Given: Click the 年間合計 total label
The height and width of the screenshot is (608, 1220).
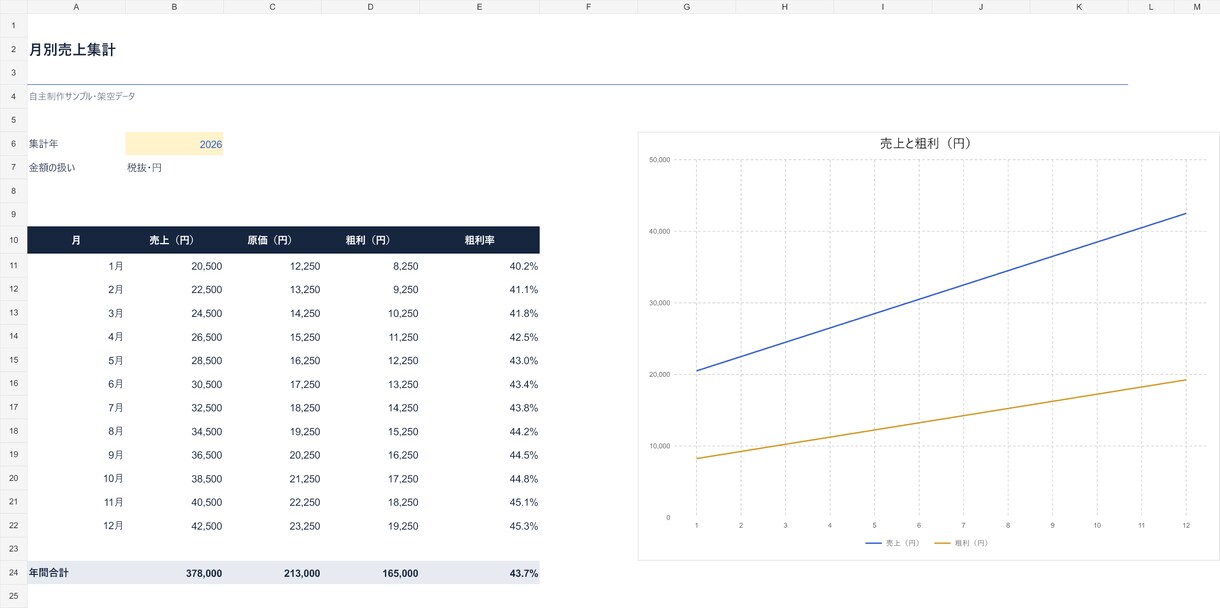Looking at the screenshot, I should (x=77, y=574).
